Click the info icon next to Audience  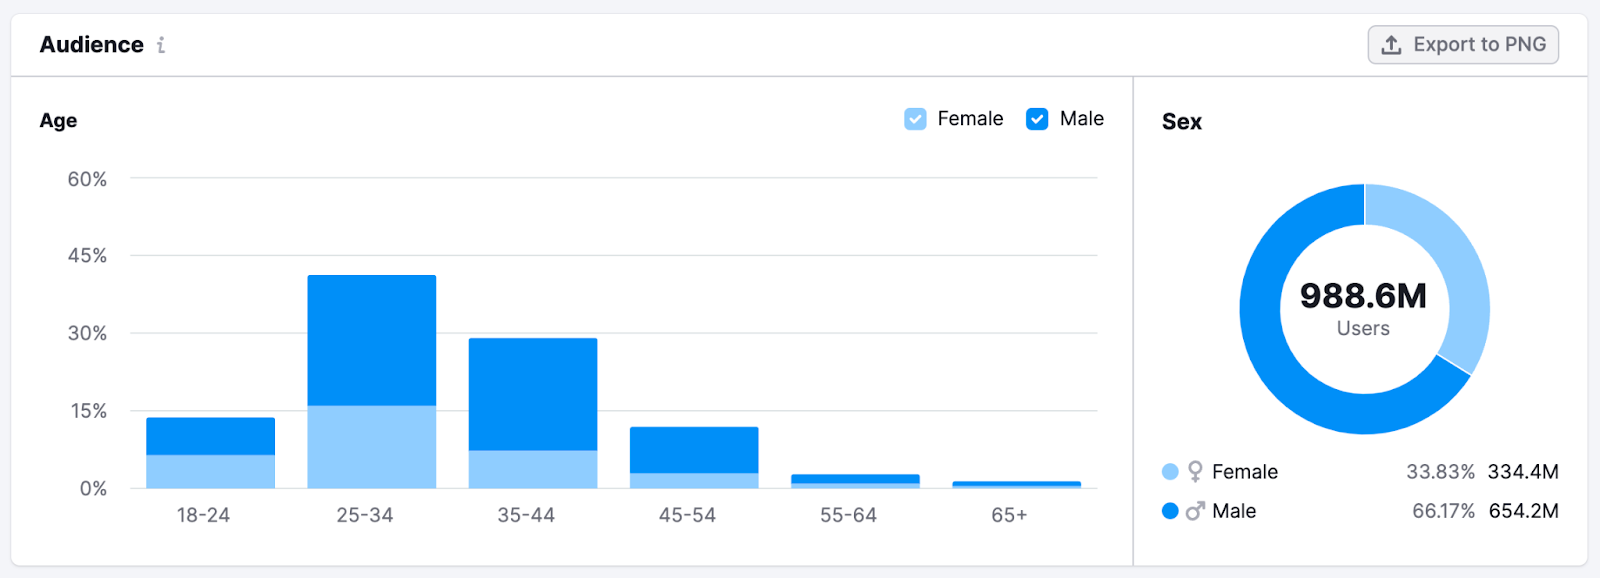point(161,45)
